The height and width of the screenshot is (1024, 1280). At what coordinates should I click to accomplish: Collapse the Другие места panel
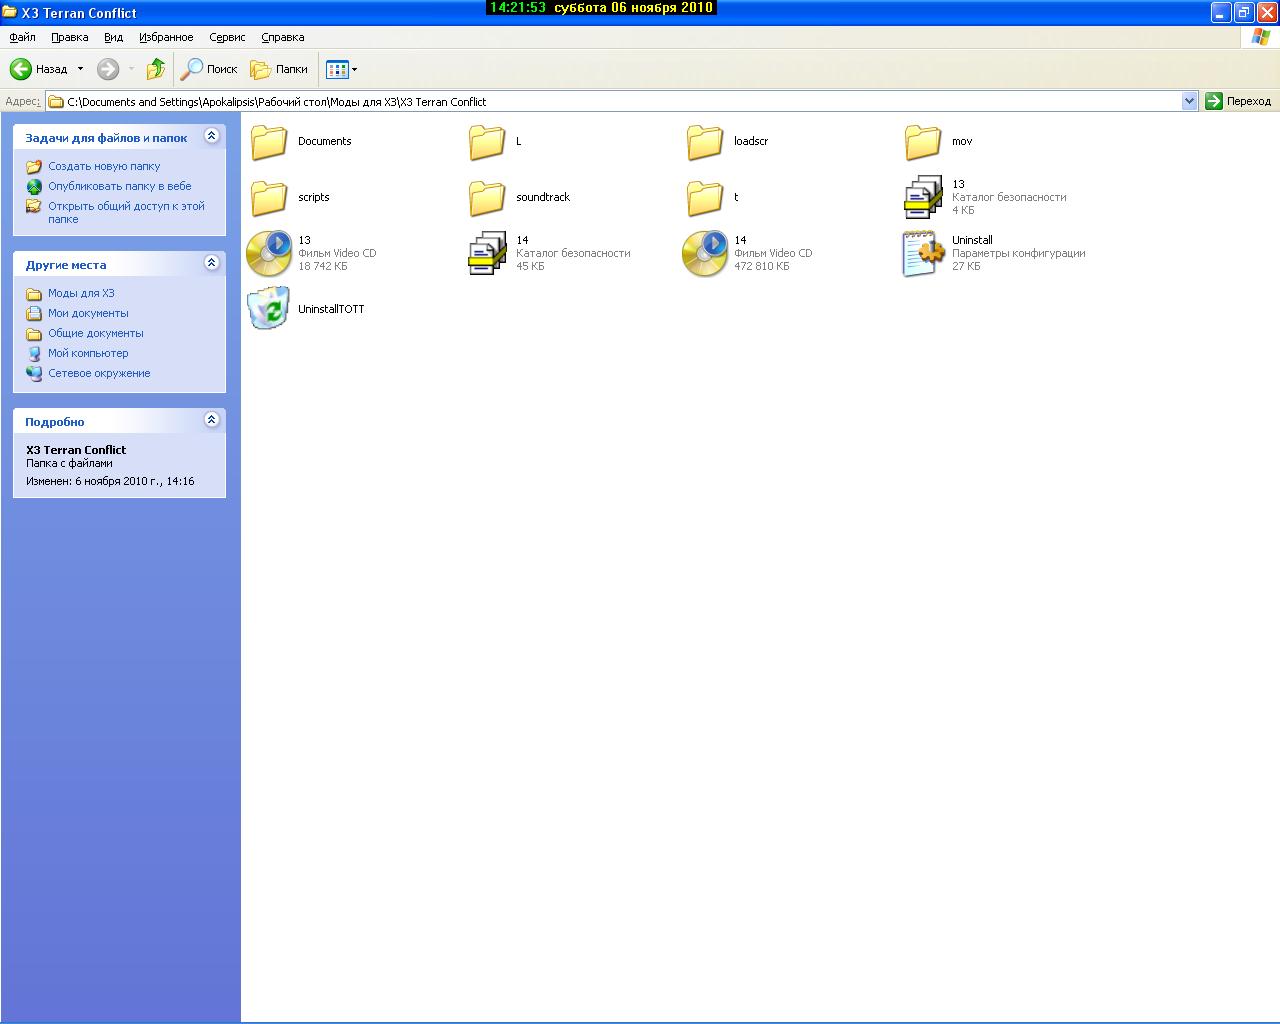pos(211,263)
